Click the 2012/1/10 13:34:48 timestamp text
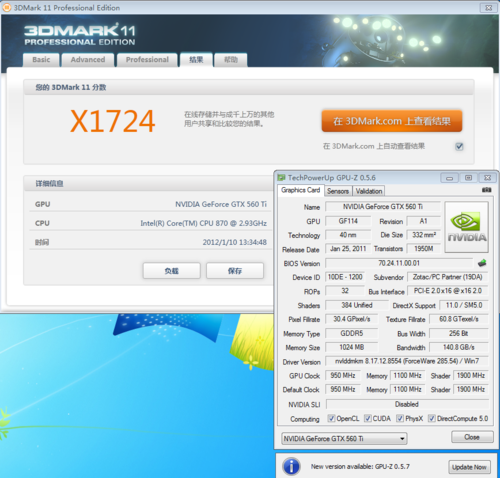 click(x=235, y=242)
